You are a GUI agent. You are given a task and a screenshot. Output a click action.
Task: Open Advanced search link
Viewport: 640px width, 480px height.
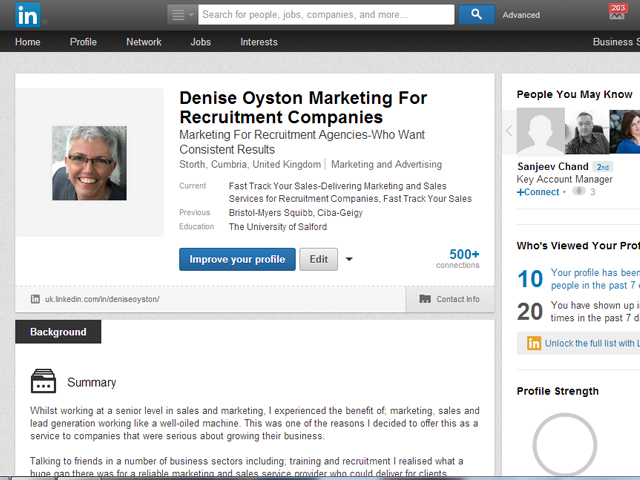[x=521, y=15]
